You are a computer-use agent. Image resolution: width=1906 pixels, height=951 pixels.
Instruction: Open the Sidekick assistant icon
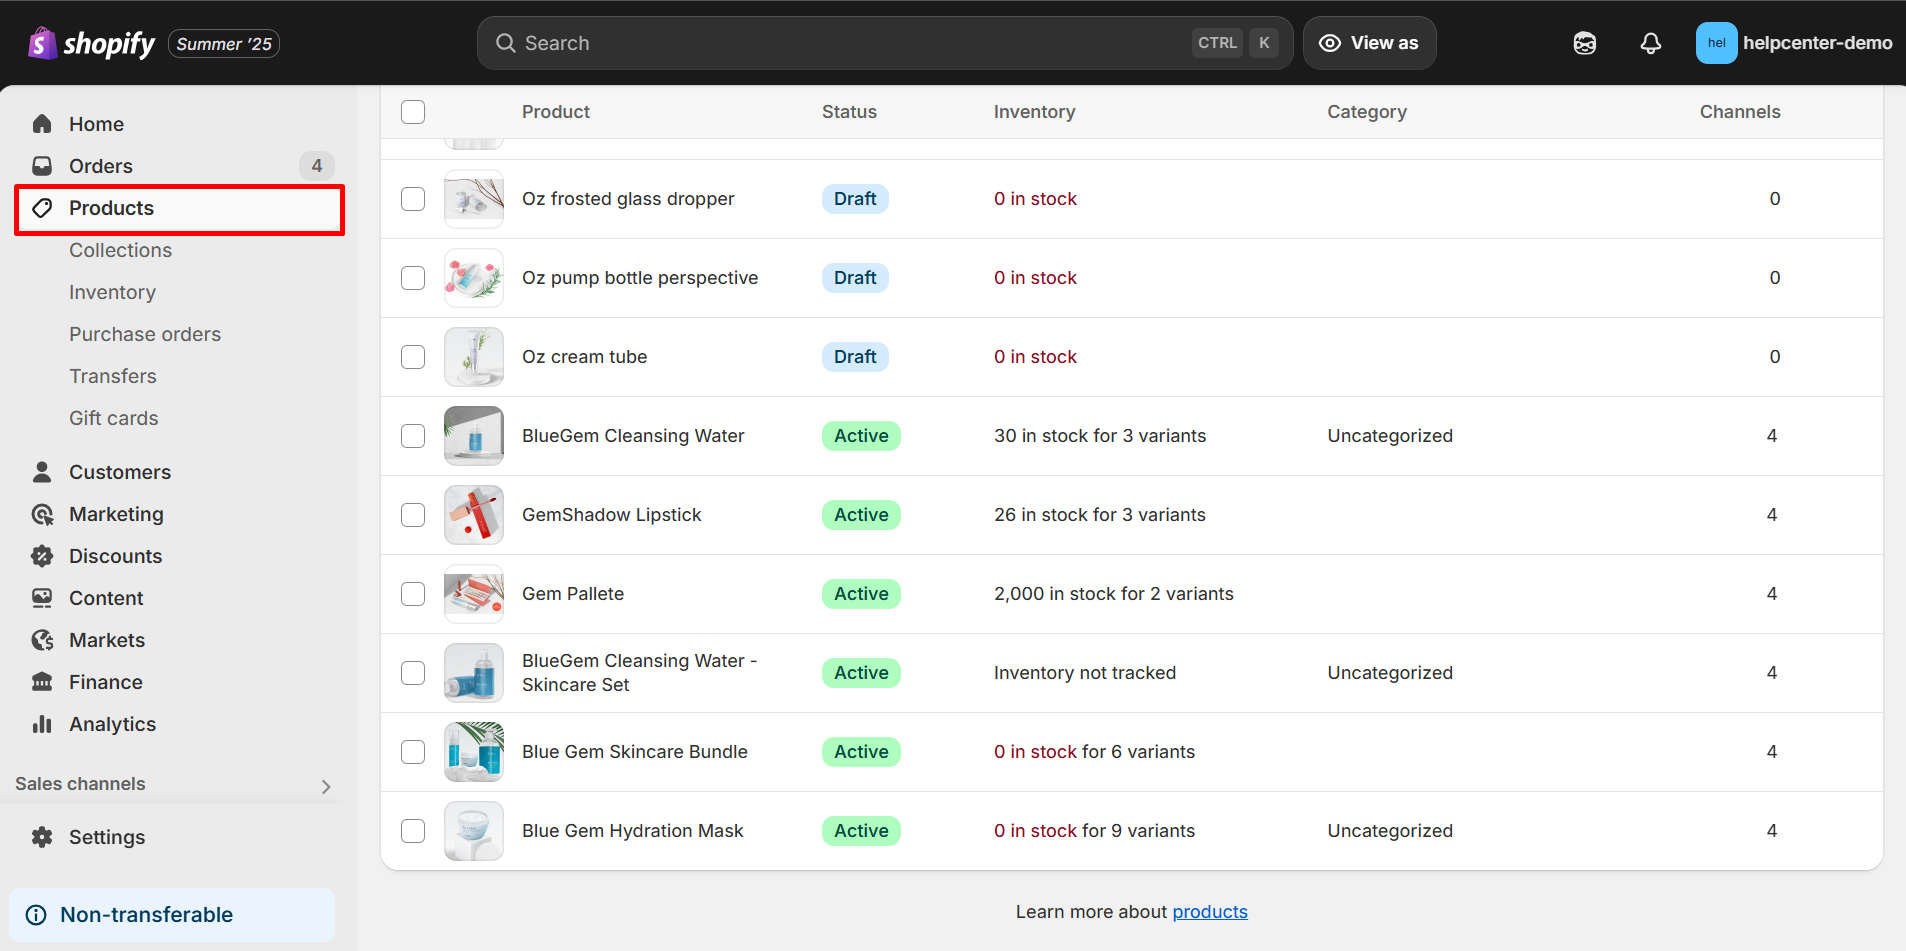[1584, 43]
